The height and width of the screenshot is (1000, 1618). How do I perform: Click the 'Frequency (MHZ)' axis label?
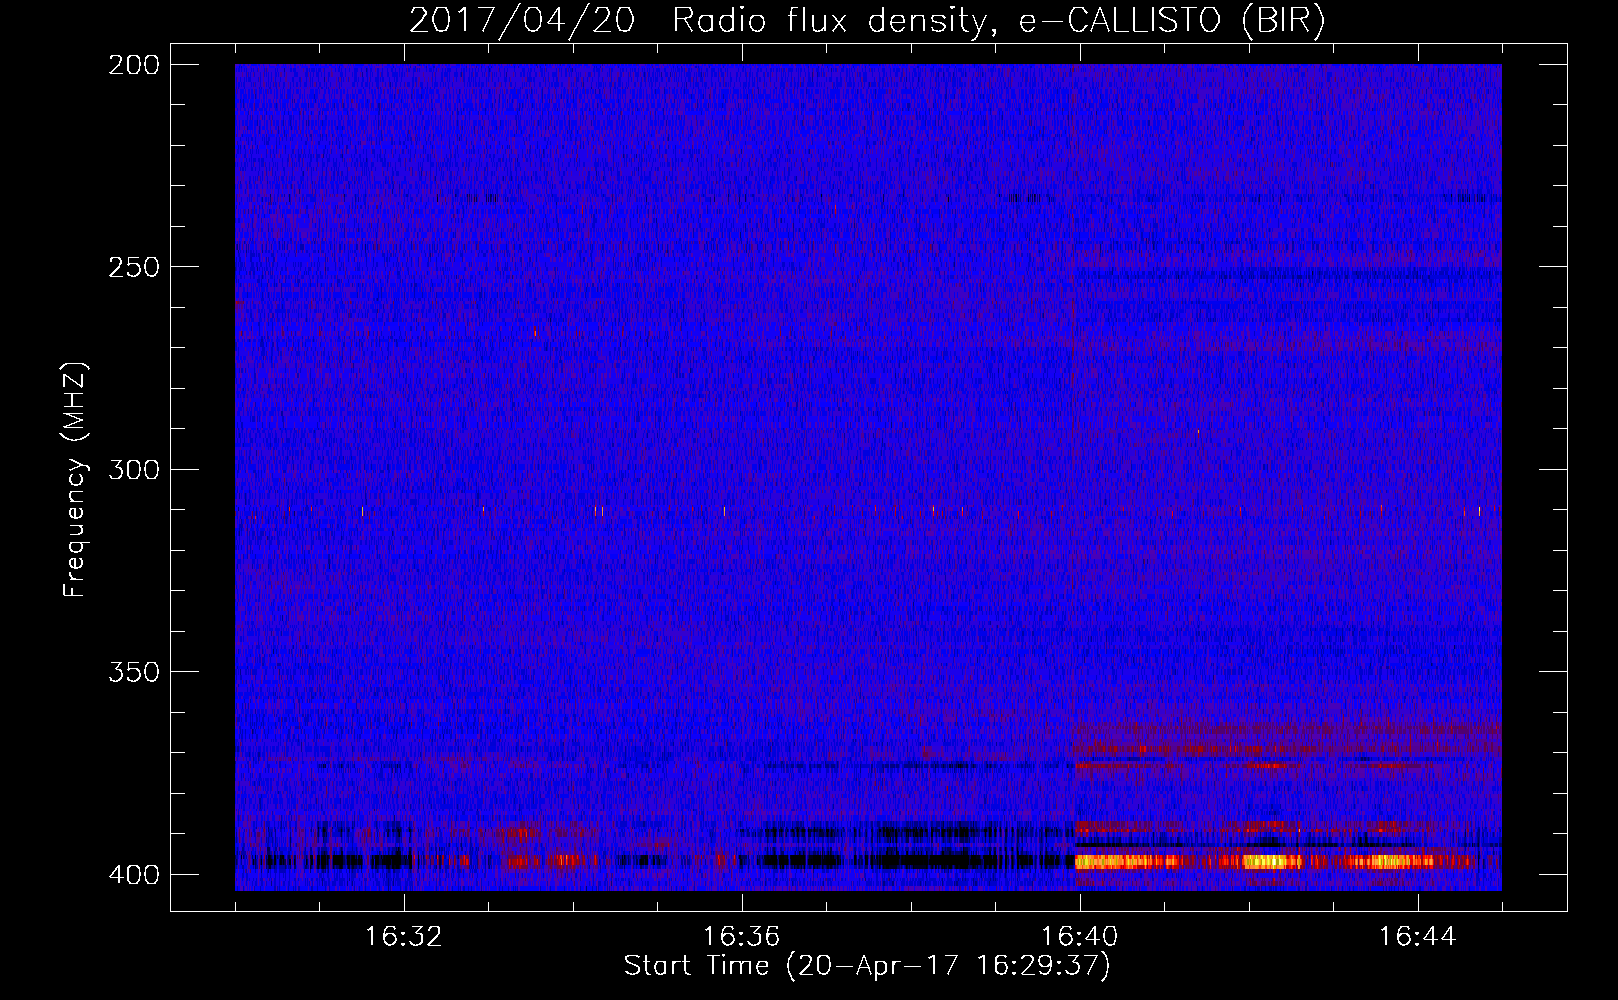click(x=75, y=480)
